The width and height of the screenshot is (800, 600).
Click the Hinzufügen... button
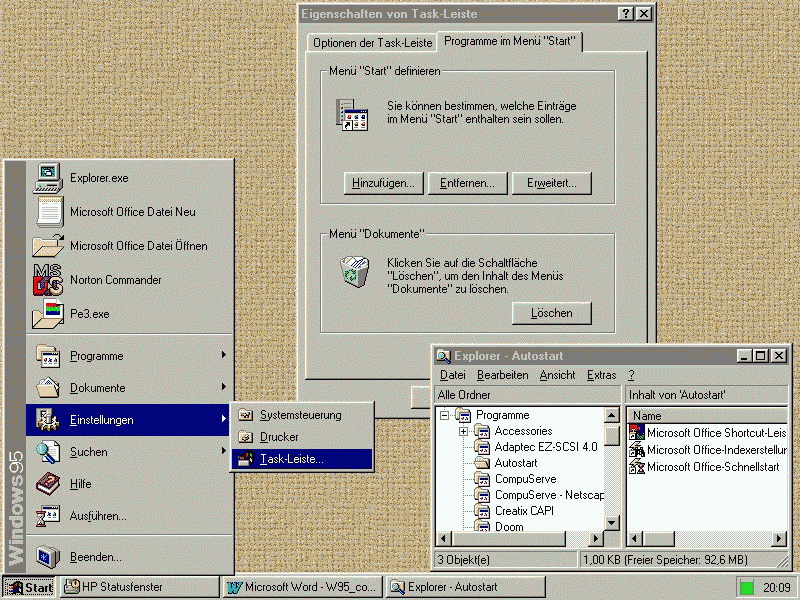pos(384,183)
